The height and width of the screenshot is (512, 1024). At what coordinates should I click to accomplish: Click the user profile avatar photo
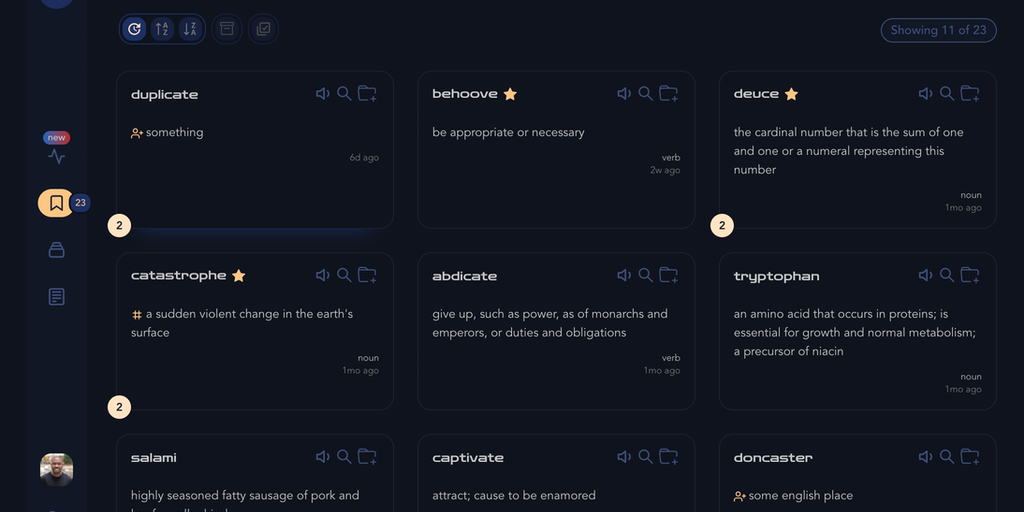coord(57,469)
